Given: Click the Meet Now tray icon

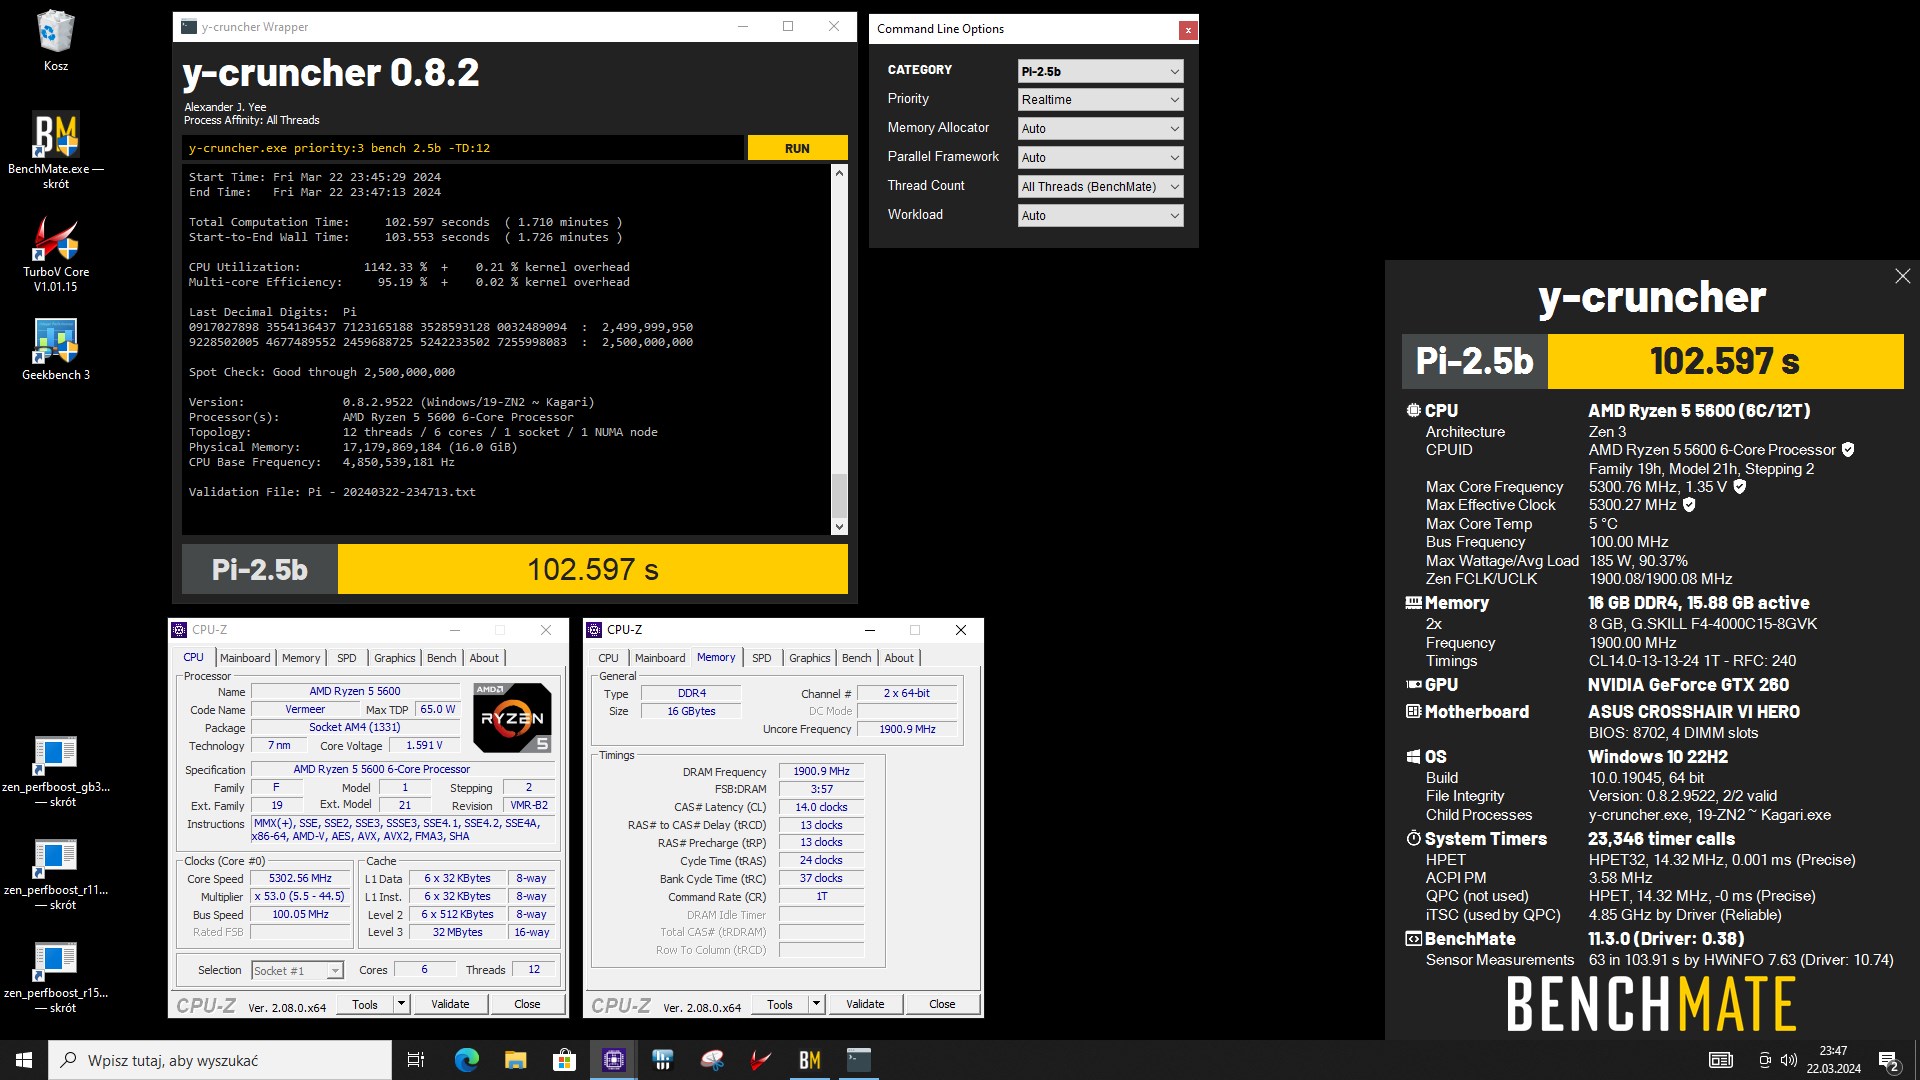Looking at the screenshot, I should tap(1765, 1060).
